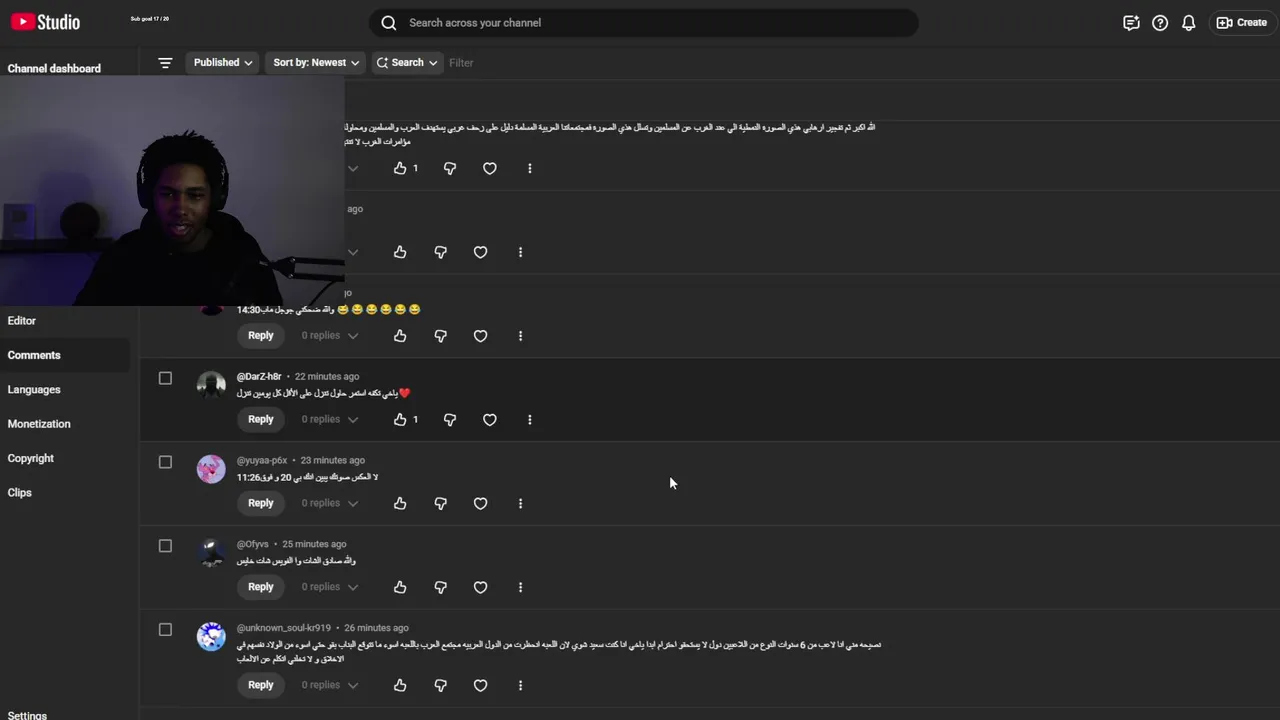Go to Monetization in the sidebar
Screen dimensions: 1280x720
[39, 424]
